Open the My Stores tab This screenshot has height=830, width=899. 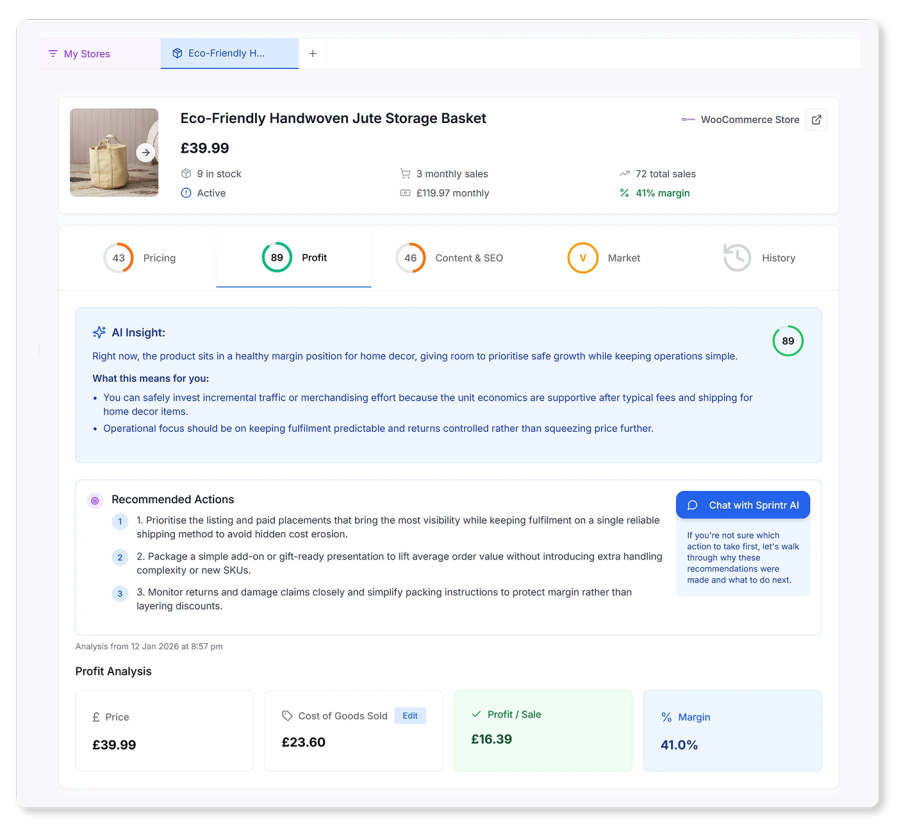pos(100,54)
